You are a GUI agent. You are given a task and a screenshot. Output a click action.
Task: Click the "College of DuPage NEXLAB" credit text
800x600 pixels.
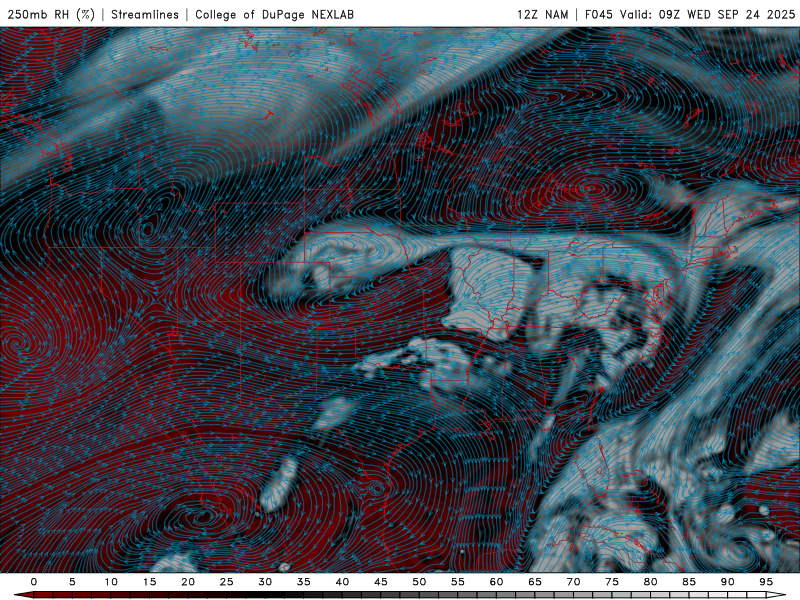274,14
